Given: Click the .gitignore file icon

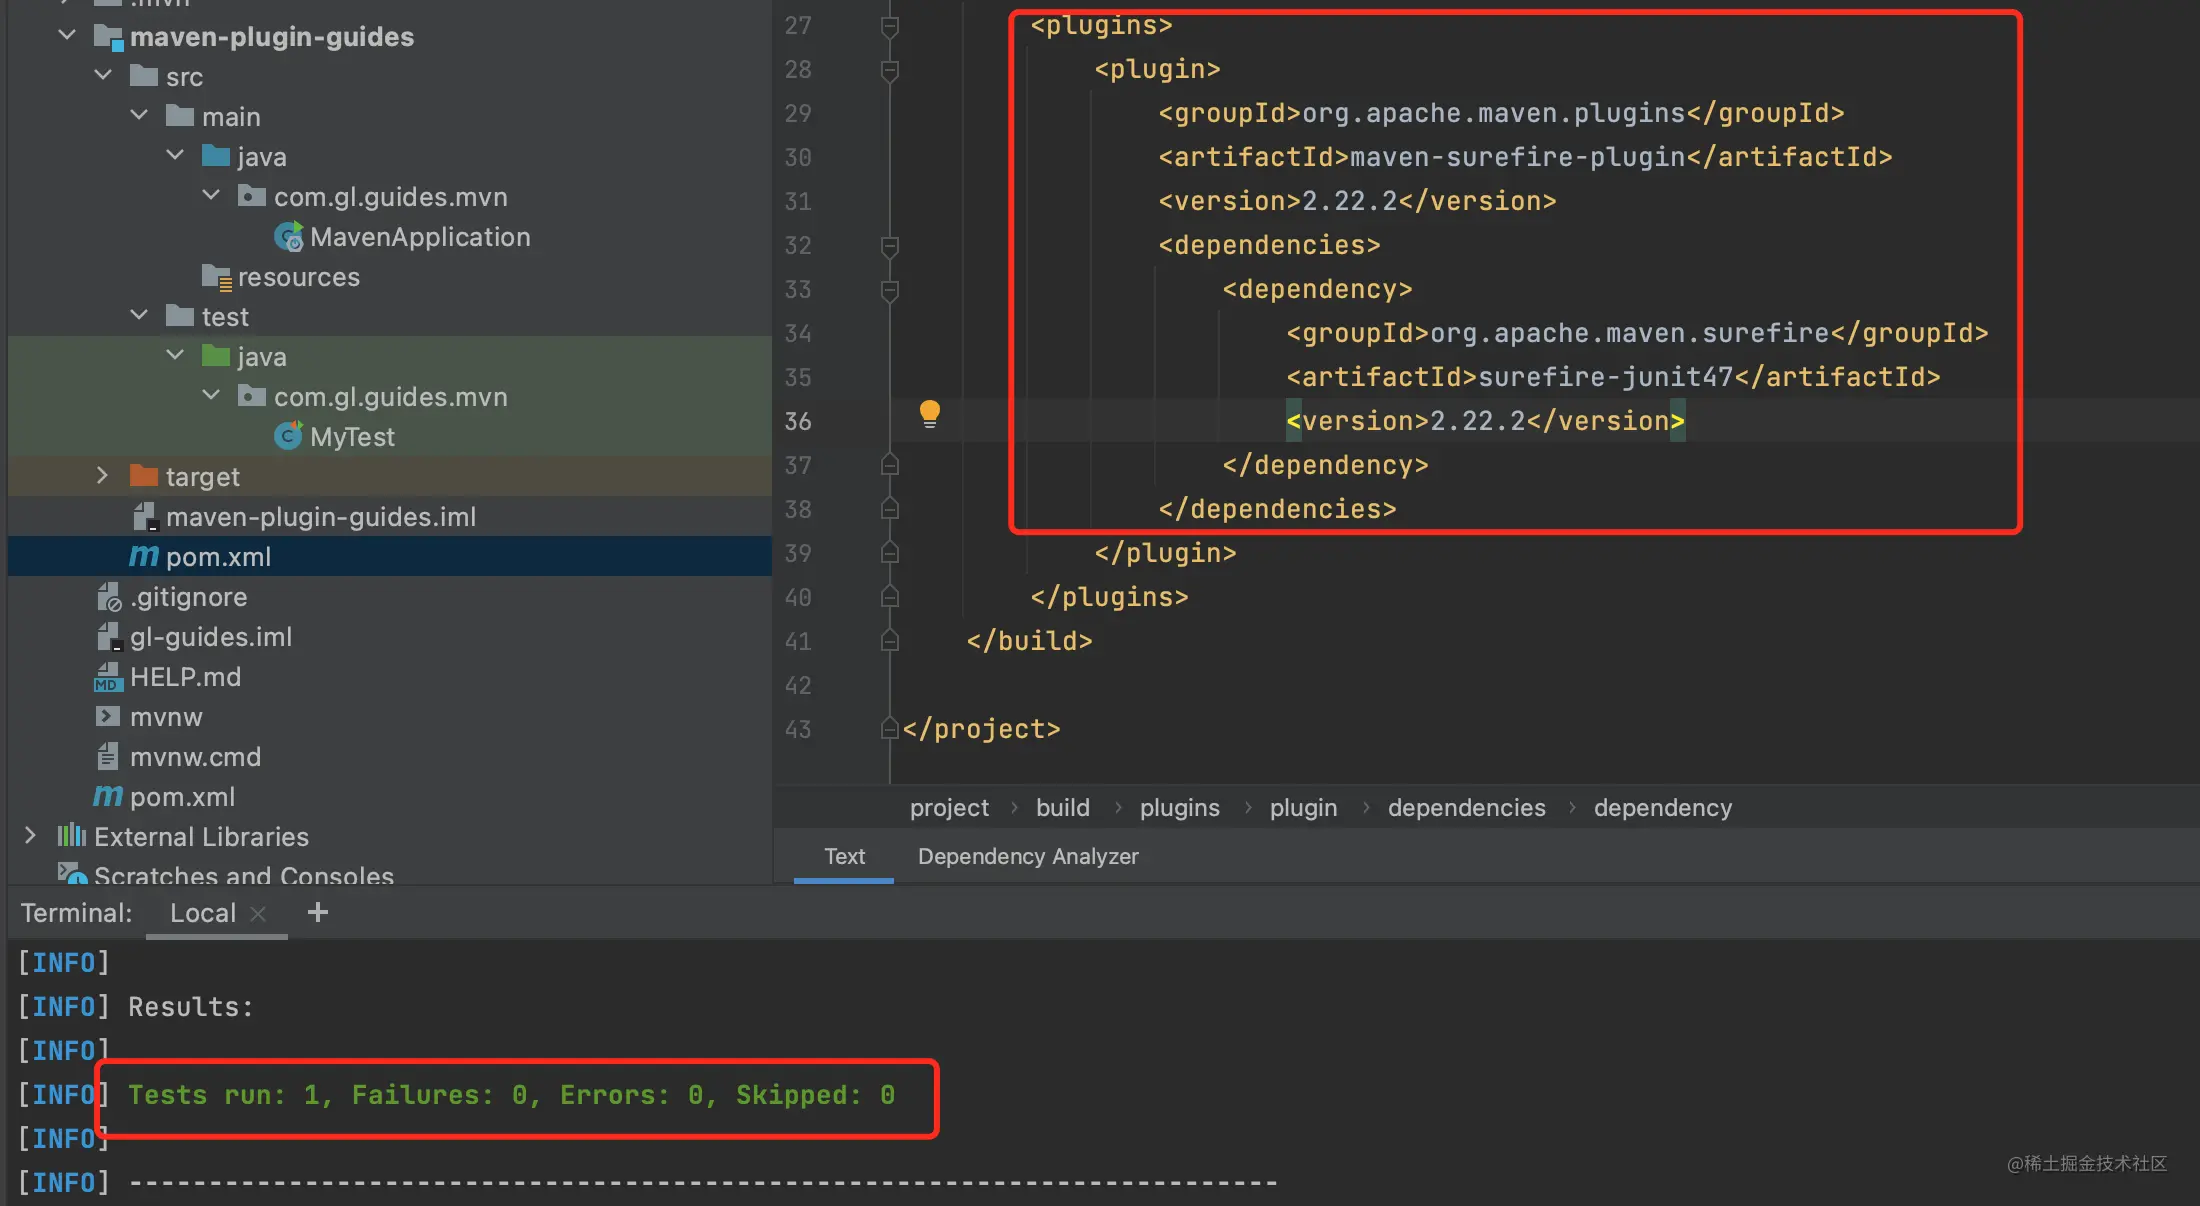Looking at the screenshot, I should (x=110, y=597).
